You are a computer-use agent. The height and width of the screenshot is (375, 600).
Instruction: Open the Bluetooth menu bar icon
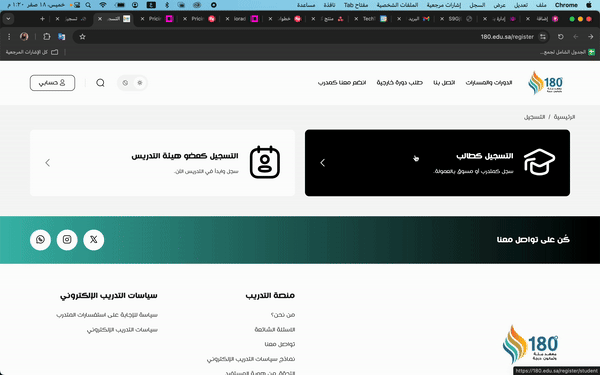[x=167, y=5]
